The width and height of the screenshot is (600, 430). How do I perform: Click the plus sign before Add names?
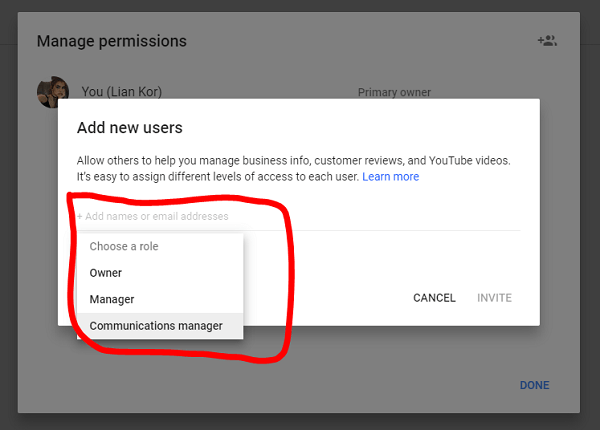tap(80, 217)
